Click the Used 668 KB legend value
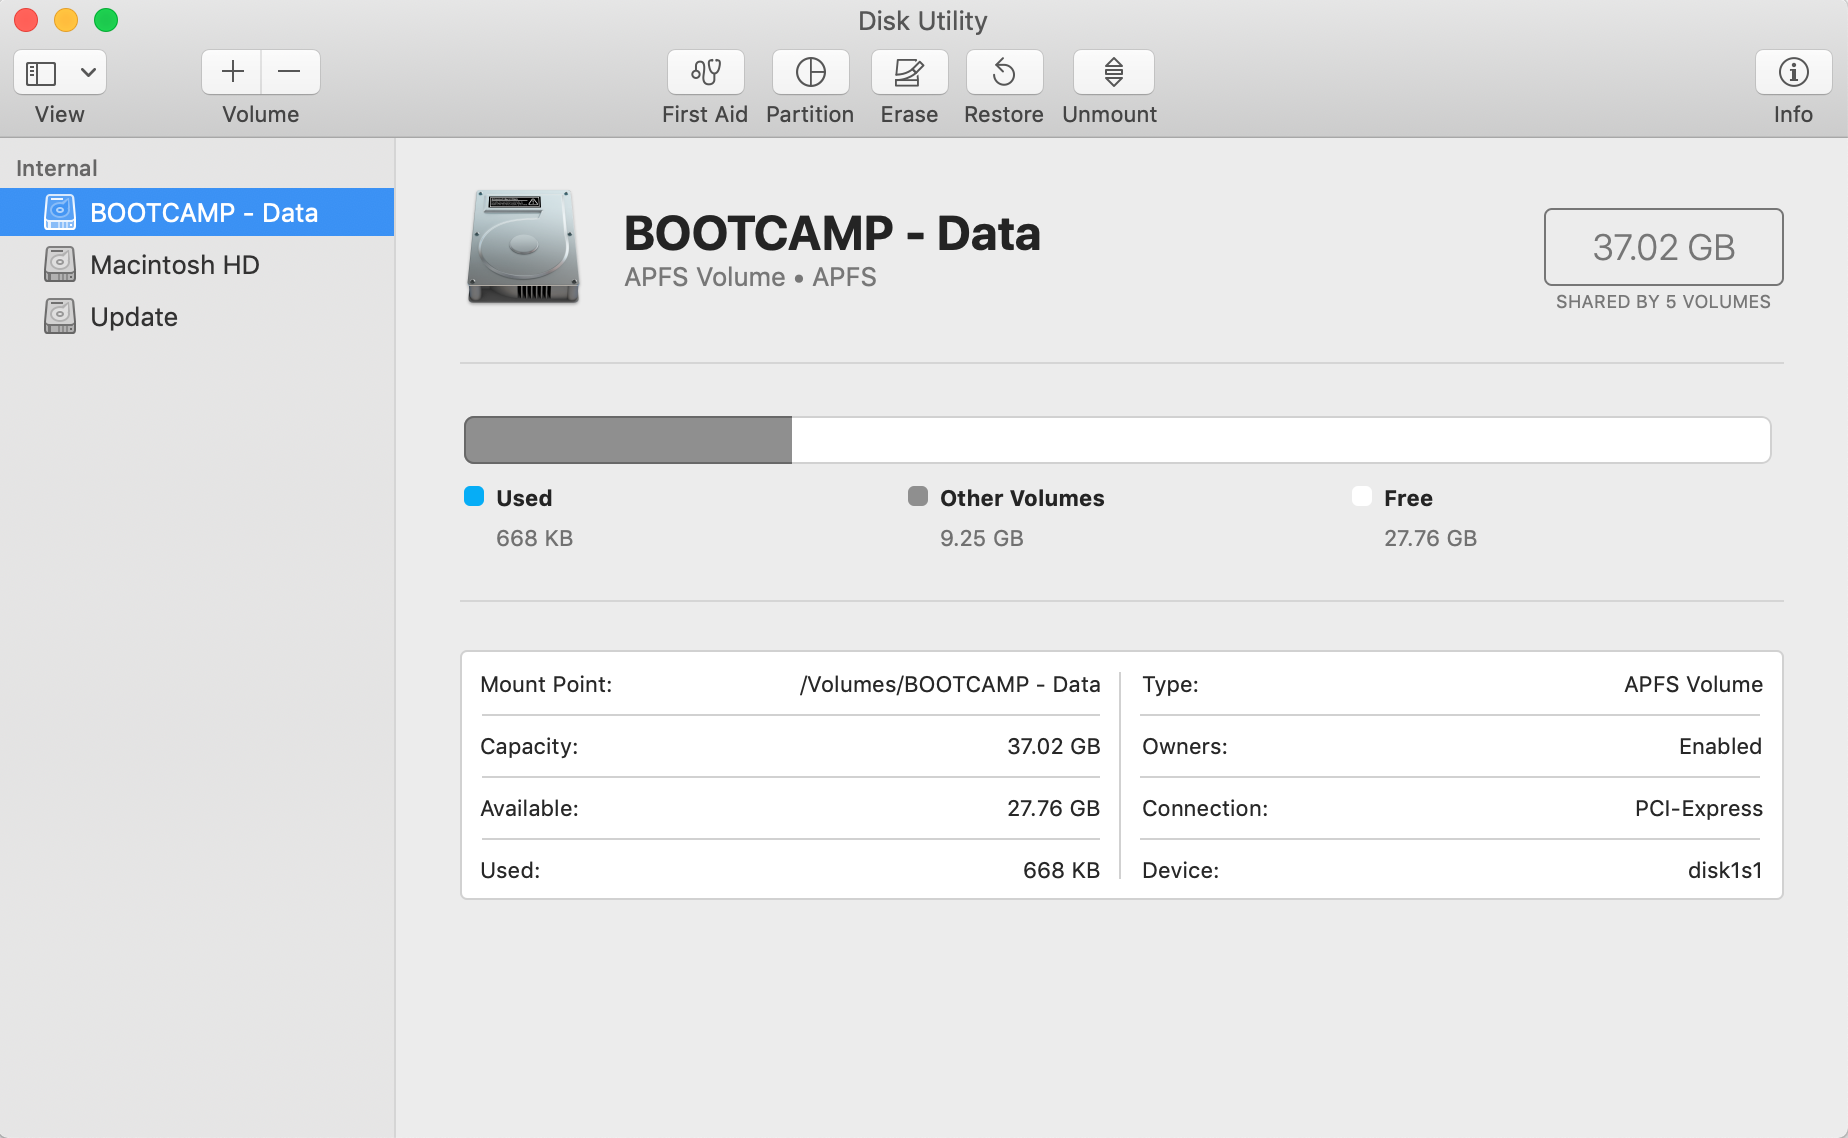The width and height of the screenshot is (1848, 1138). click(535, 538)
